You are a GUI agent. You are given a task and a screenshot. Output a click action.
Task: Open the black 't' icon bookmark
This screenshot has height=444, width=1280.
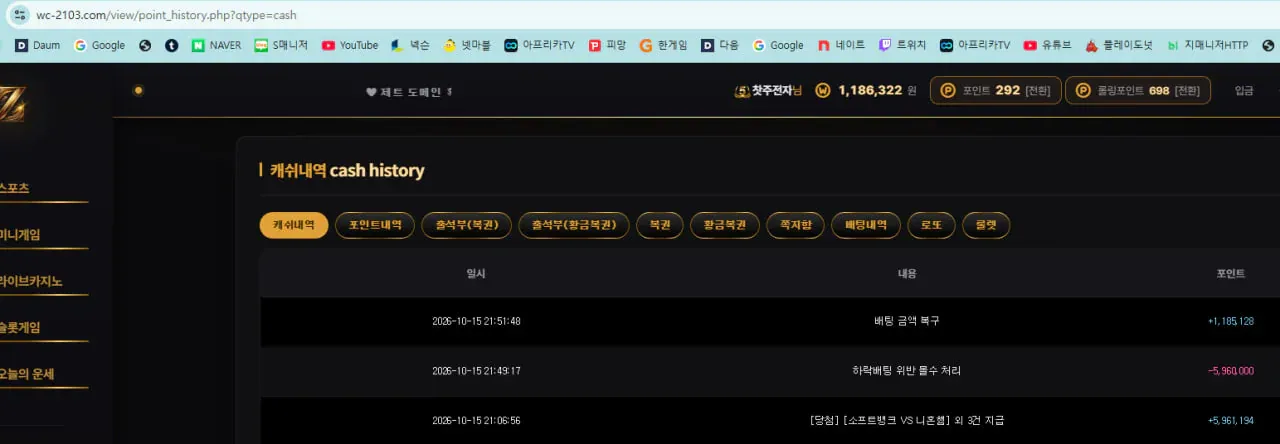click(x=172, y=45)
